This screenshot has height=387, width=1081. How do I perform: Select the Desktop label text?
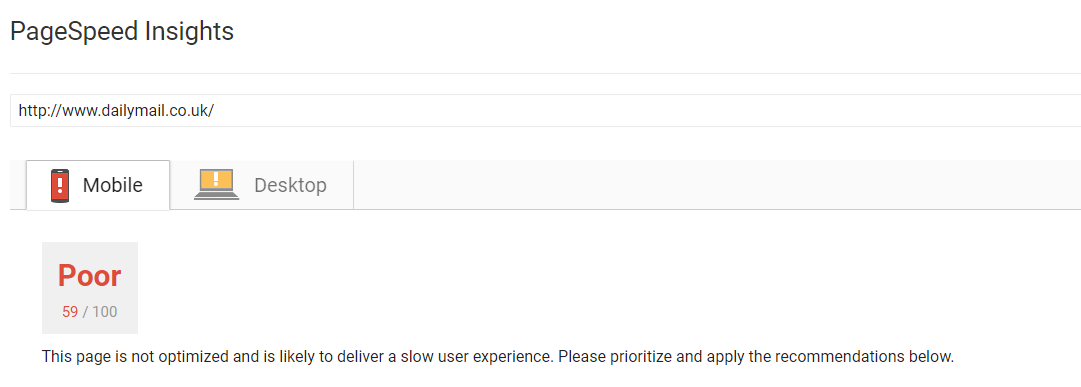290,186
